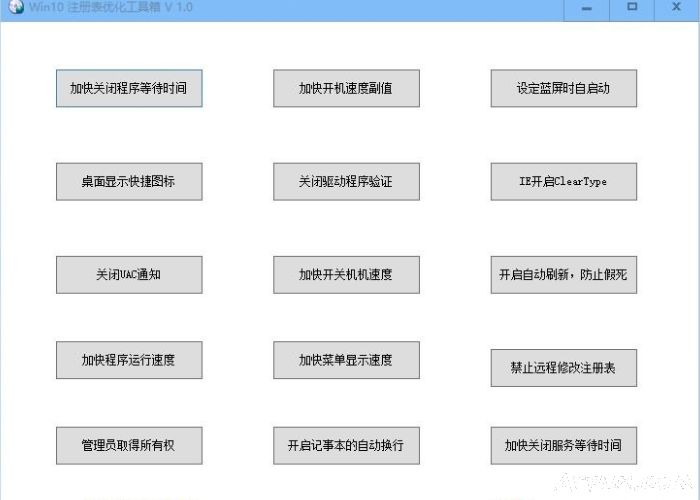The width and height of the screenshot is (700, 500).
Task: Click 加快关闭服务等待时间 button
Action: [564, 446]
